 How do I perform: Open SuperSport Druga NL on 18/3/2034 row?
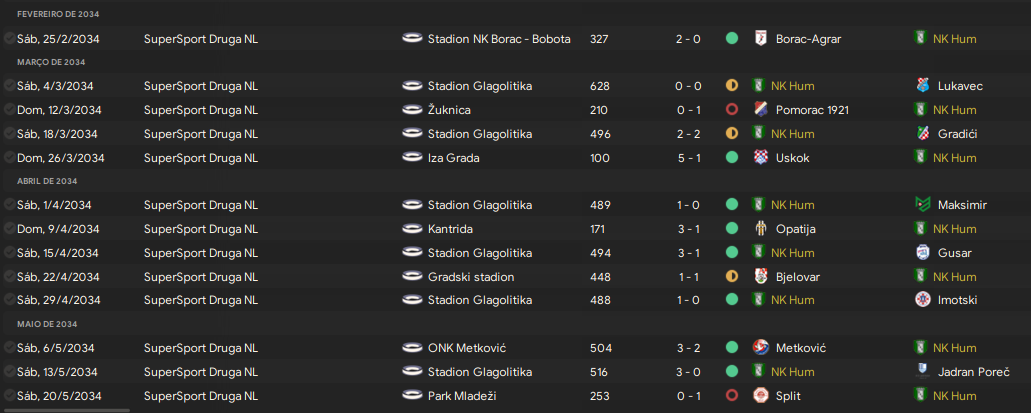click(x=200, y=133)
